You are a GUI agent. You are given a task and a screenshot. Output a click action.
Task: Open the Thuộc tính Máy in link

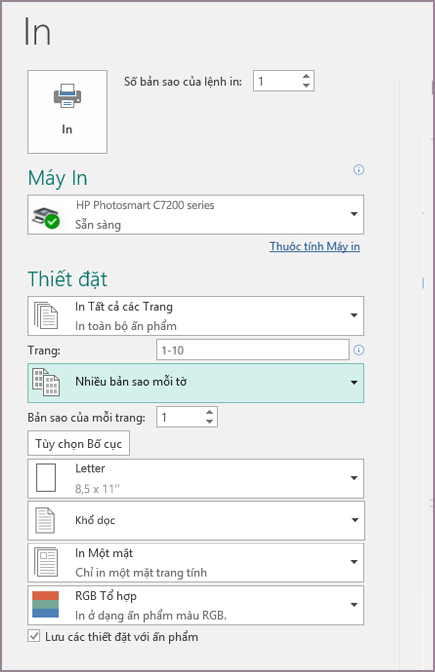[315, 246]
